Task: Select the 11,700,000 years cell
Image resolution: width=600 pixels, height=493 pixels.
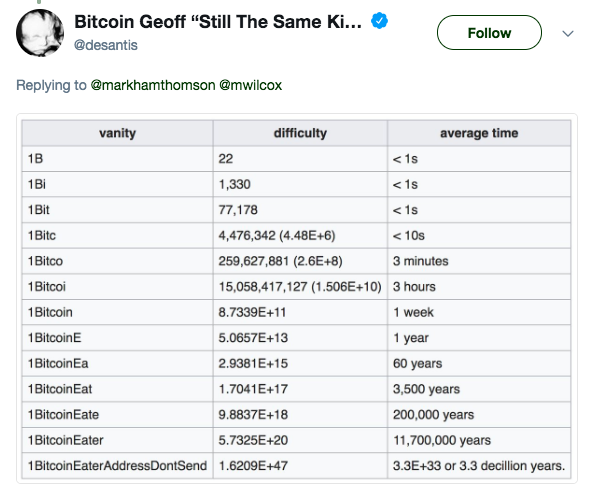Action: (442, 440)
